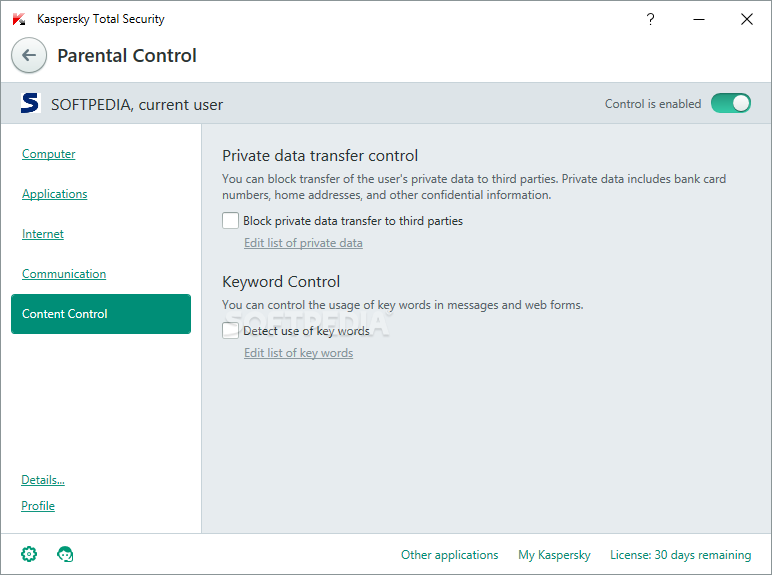Click the help question mark icon

(x=650, y=19)
